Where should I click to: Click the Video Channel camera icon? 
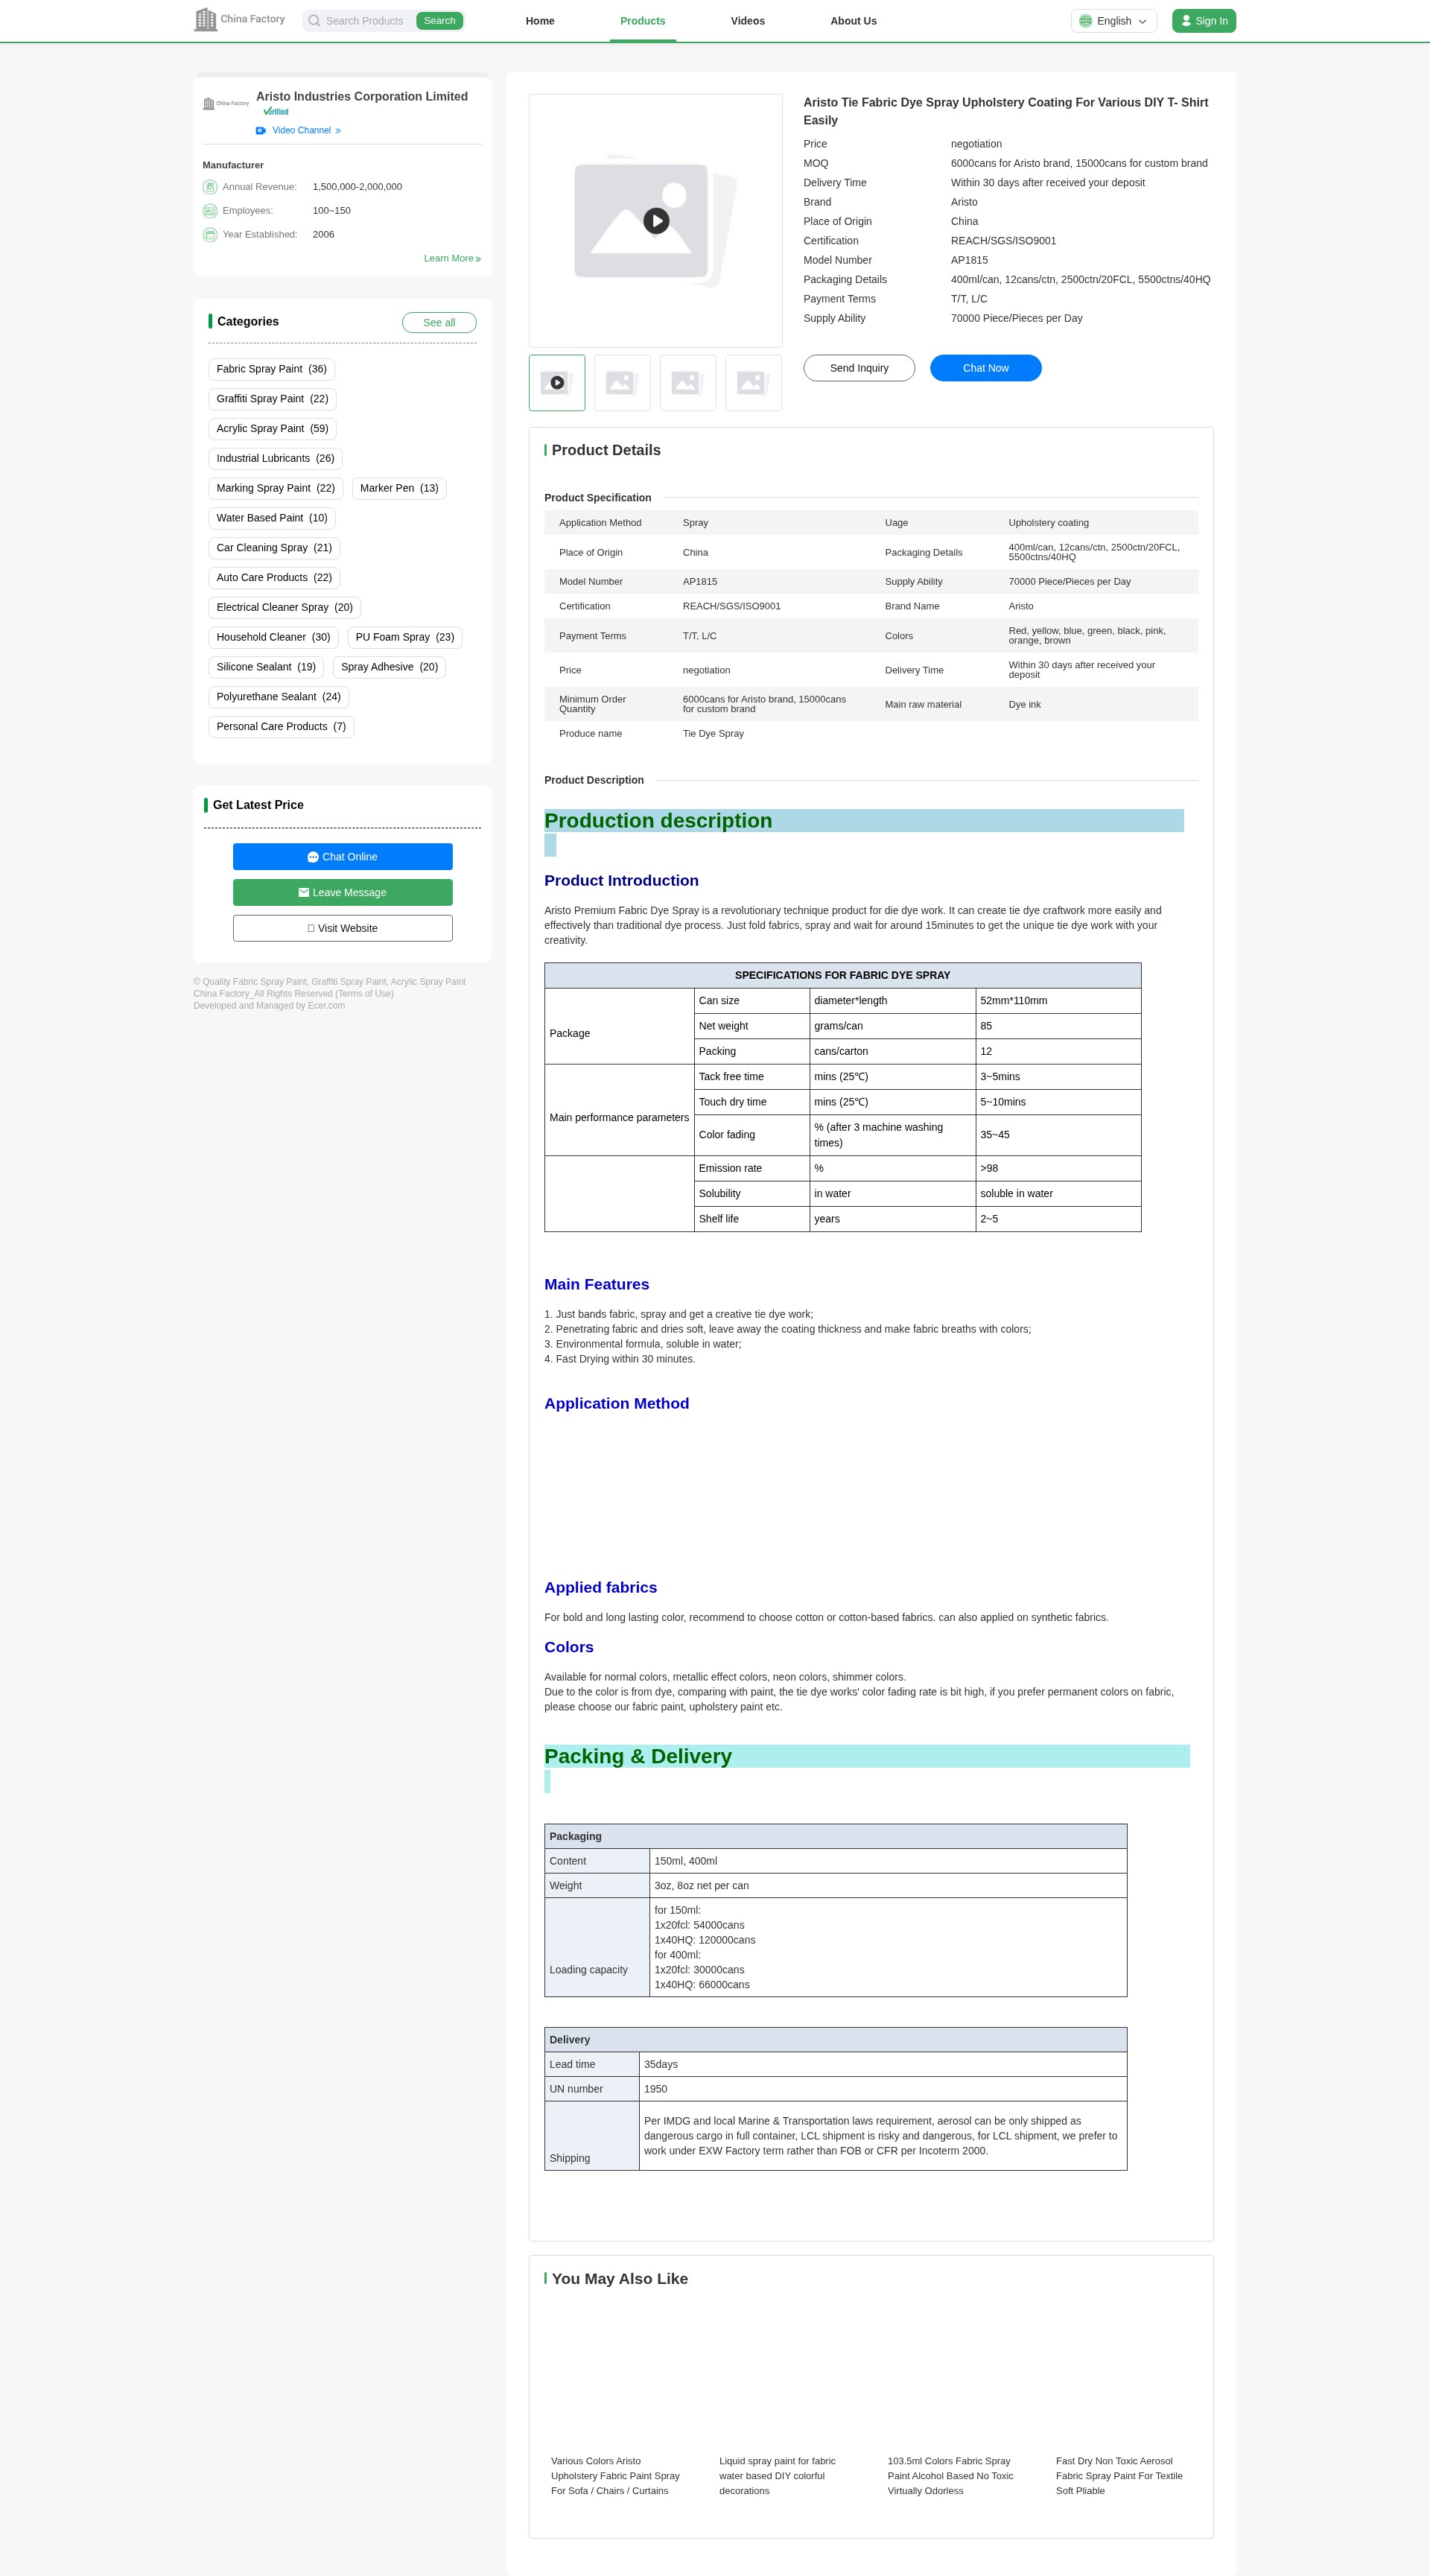point(261,131)
